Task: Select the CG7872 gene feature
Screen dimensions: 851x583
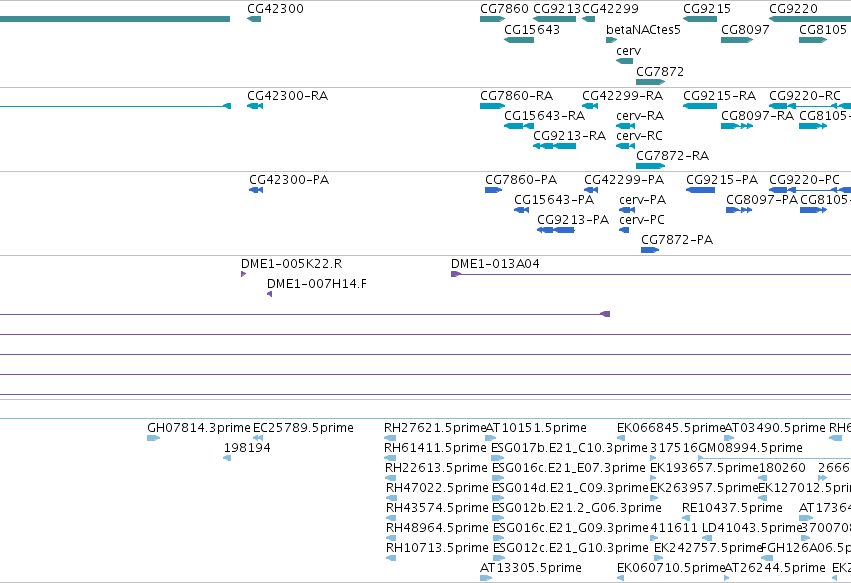Action: [x=651, y=82]
